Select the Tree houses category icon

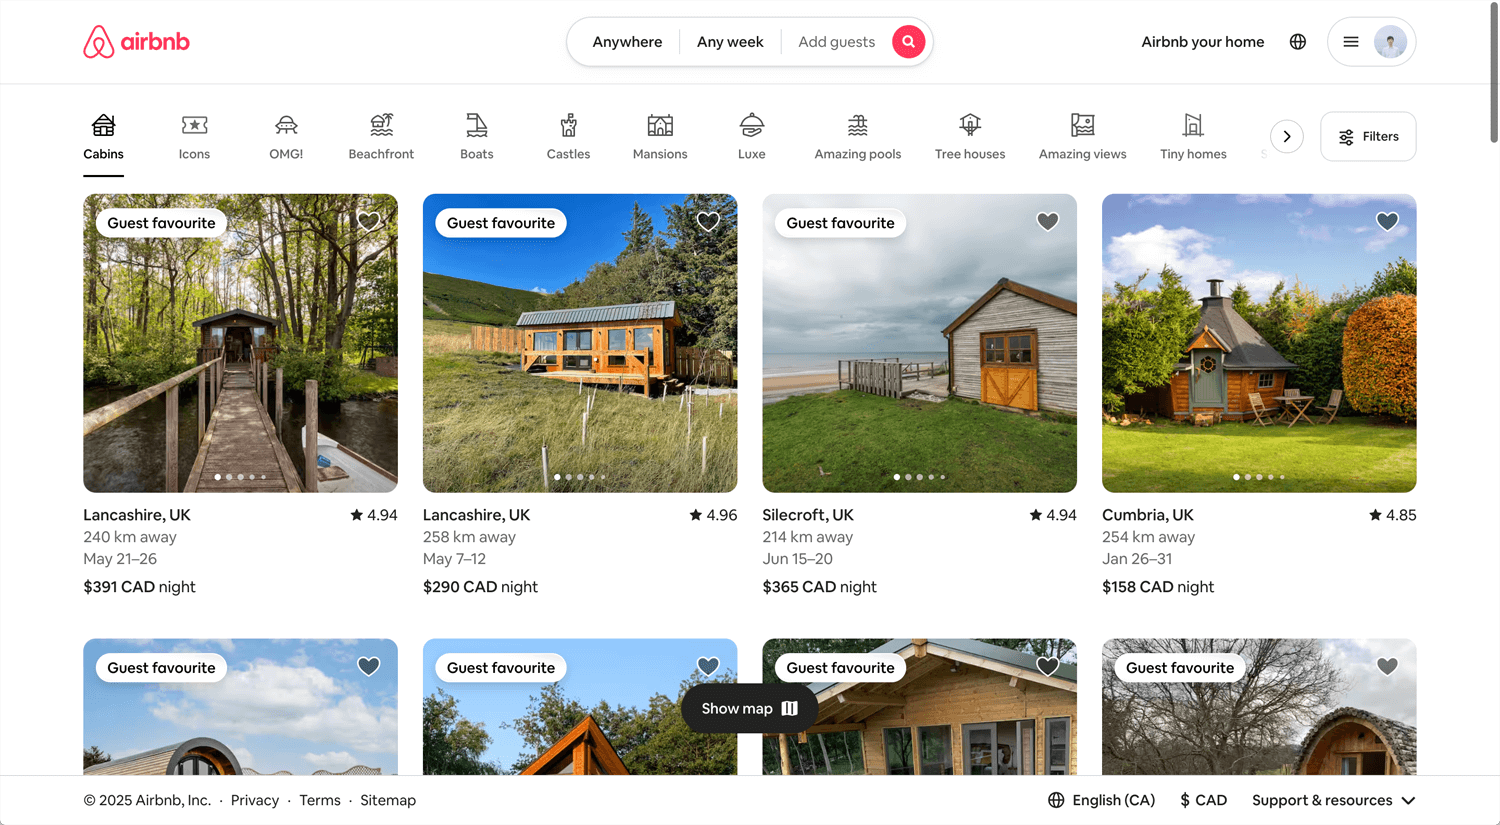click(x=970, y=125)
